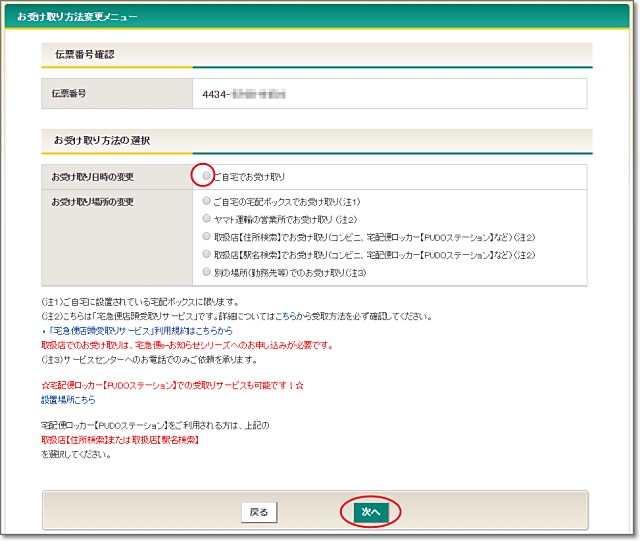Click the arrow icon before 利用規約 link
This screenshot has height=541, width=640.
pos(43,329)
